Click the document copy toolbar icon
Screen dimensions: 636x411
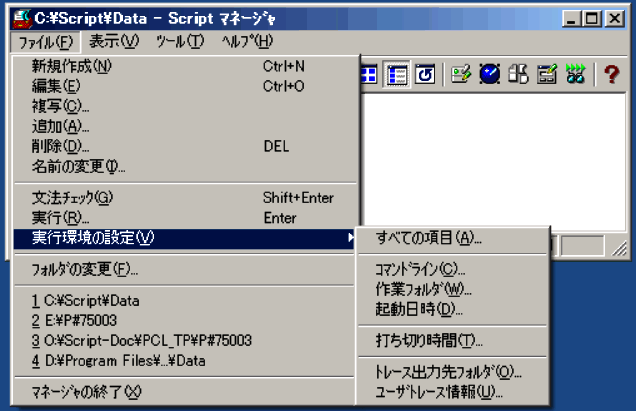(x=518, y=74)
